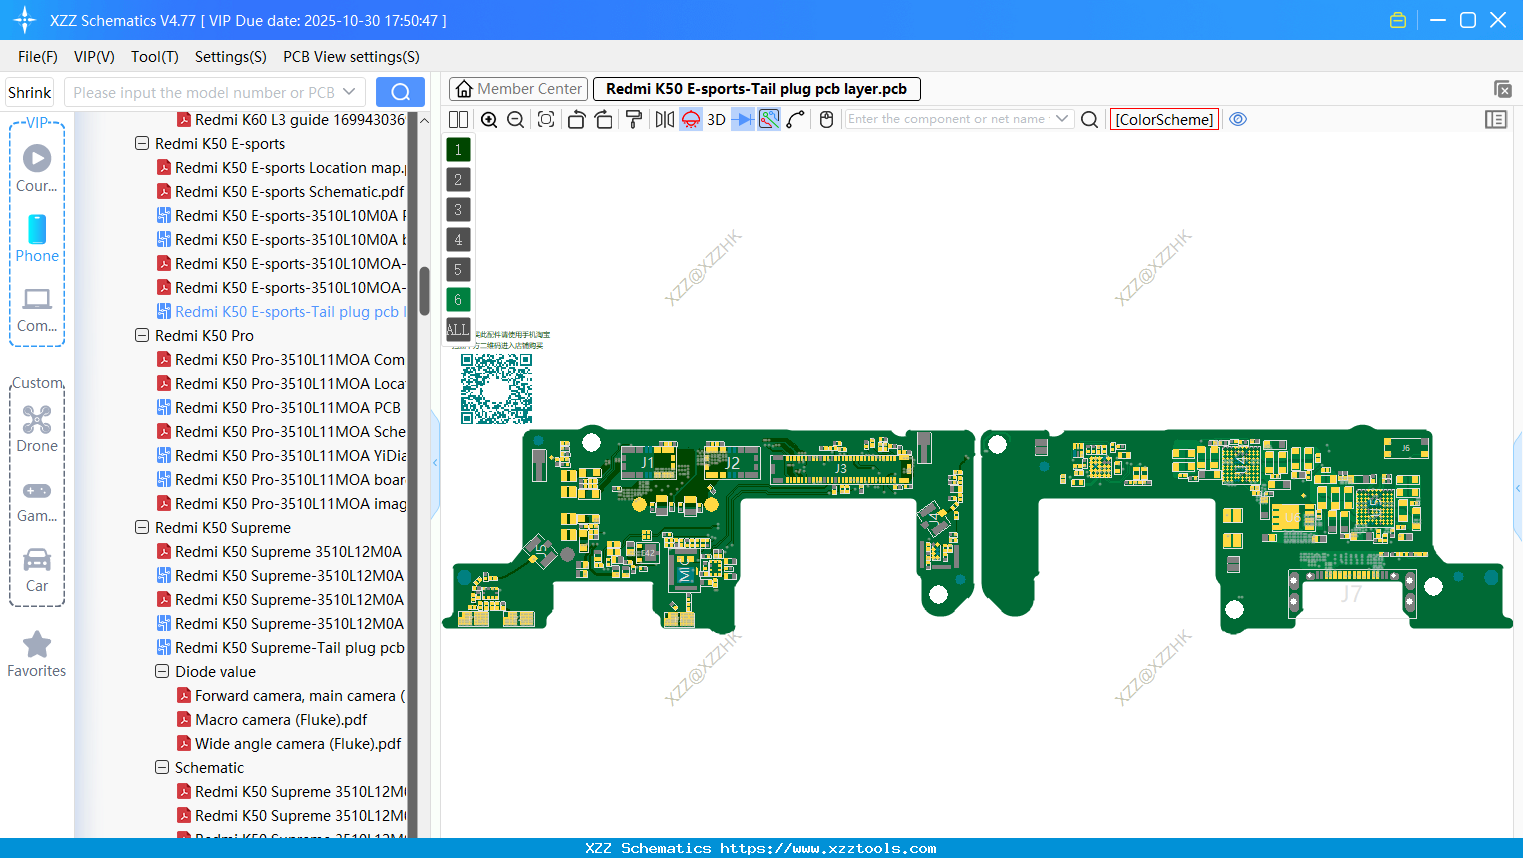Select PCB layer 3 swatch
The height and width of the screenshot is (858, 1523).
[457, 209]
